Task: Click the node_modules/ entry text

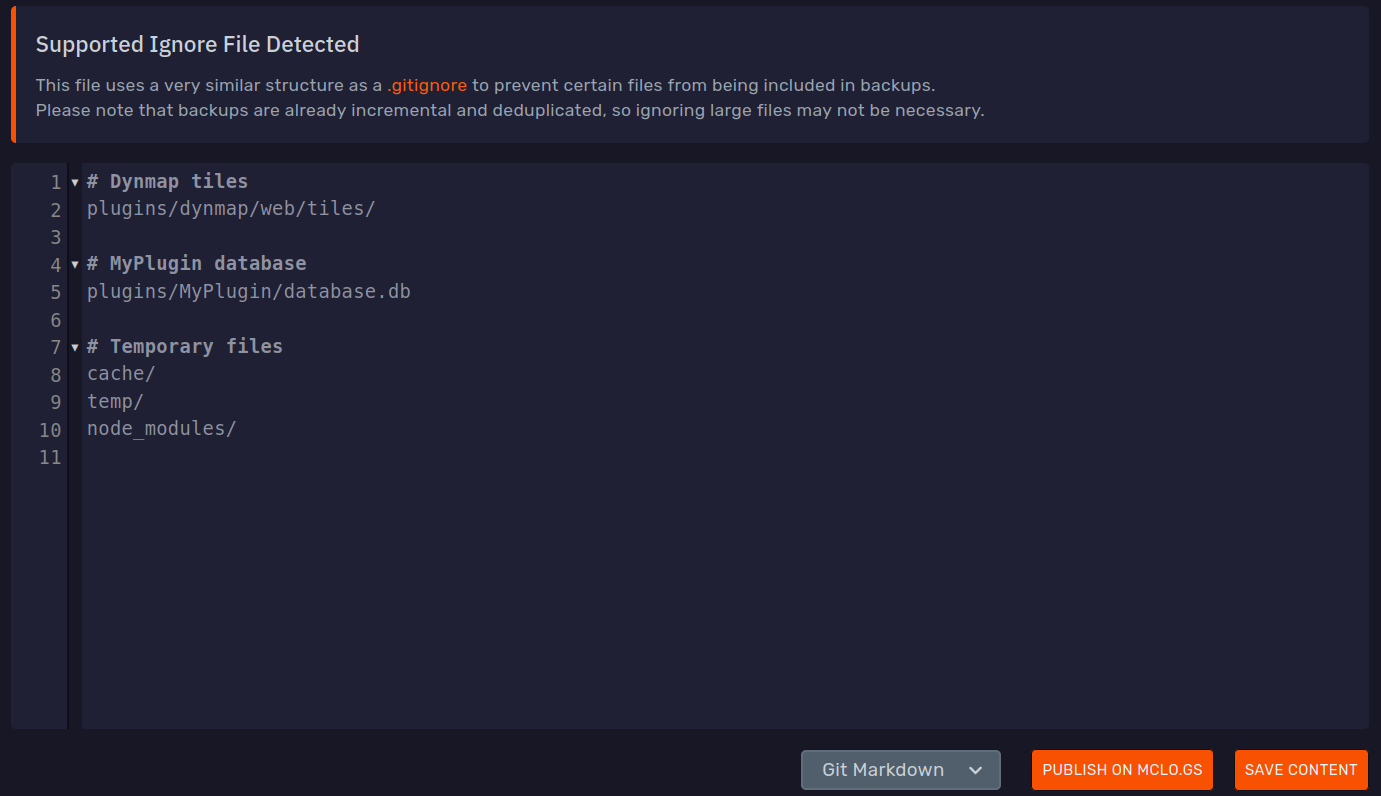Action: [x=161, y=428]
